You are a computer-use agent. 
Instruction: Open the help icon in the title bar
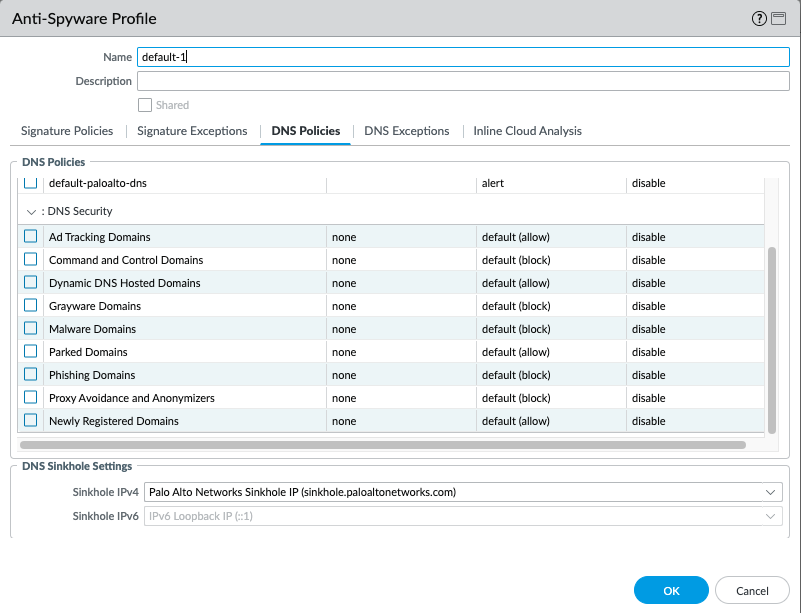pyautogui.click(x=760, y=18)
